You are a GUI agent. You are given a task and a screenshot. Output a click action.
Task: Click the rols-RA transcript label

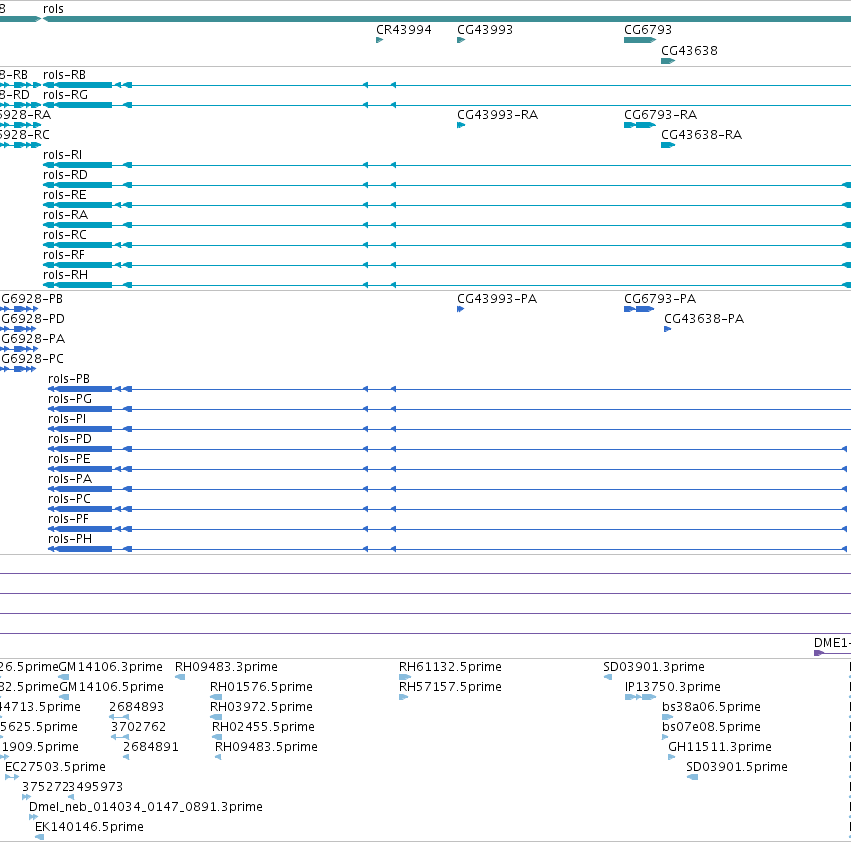click(x=65, y=216)
